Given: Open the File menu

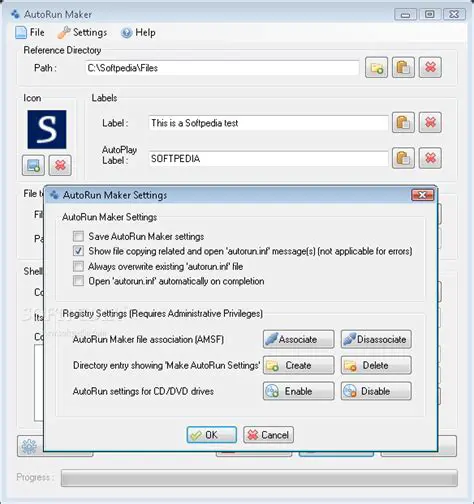Looking at the screenshot, I should 30,32.
